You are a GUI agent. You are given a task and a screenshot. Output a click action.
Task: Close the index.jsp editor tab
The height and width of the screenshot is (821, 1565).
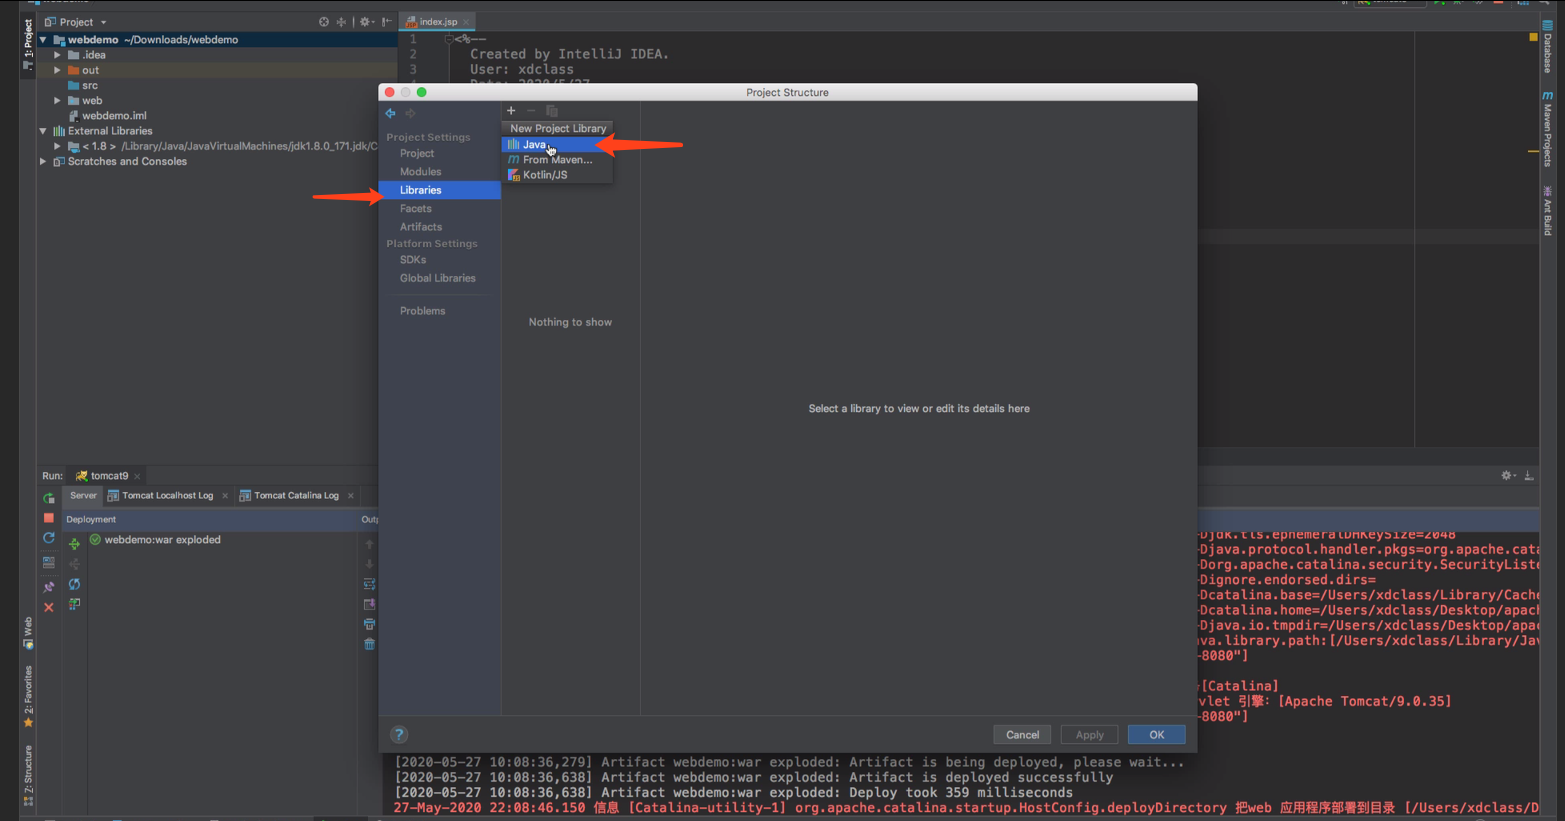click(x=466, y=22)
